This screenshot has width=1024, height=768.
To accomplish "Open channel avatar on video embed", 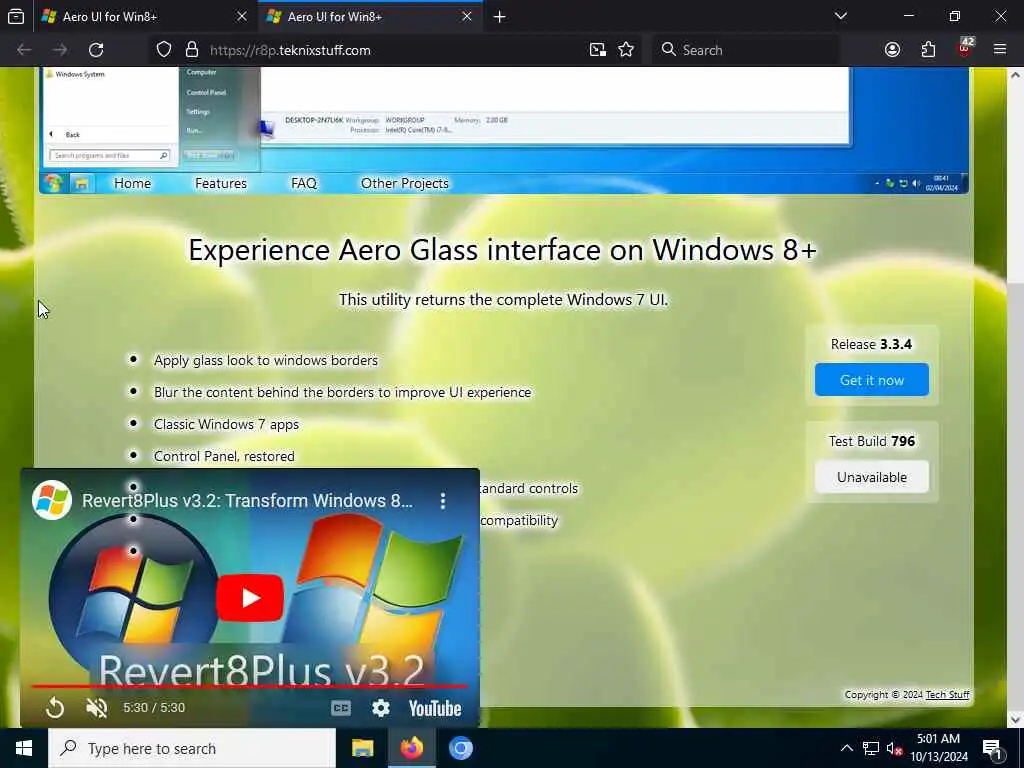I will coord(52,500).
